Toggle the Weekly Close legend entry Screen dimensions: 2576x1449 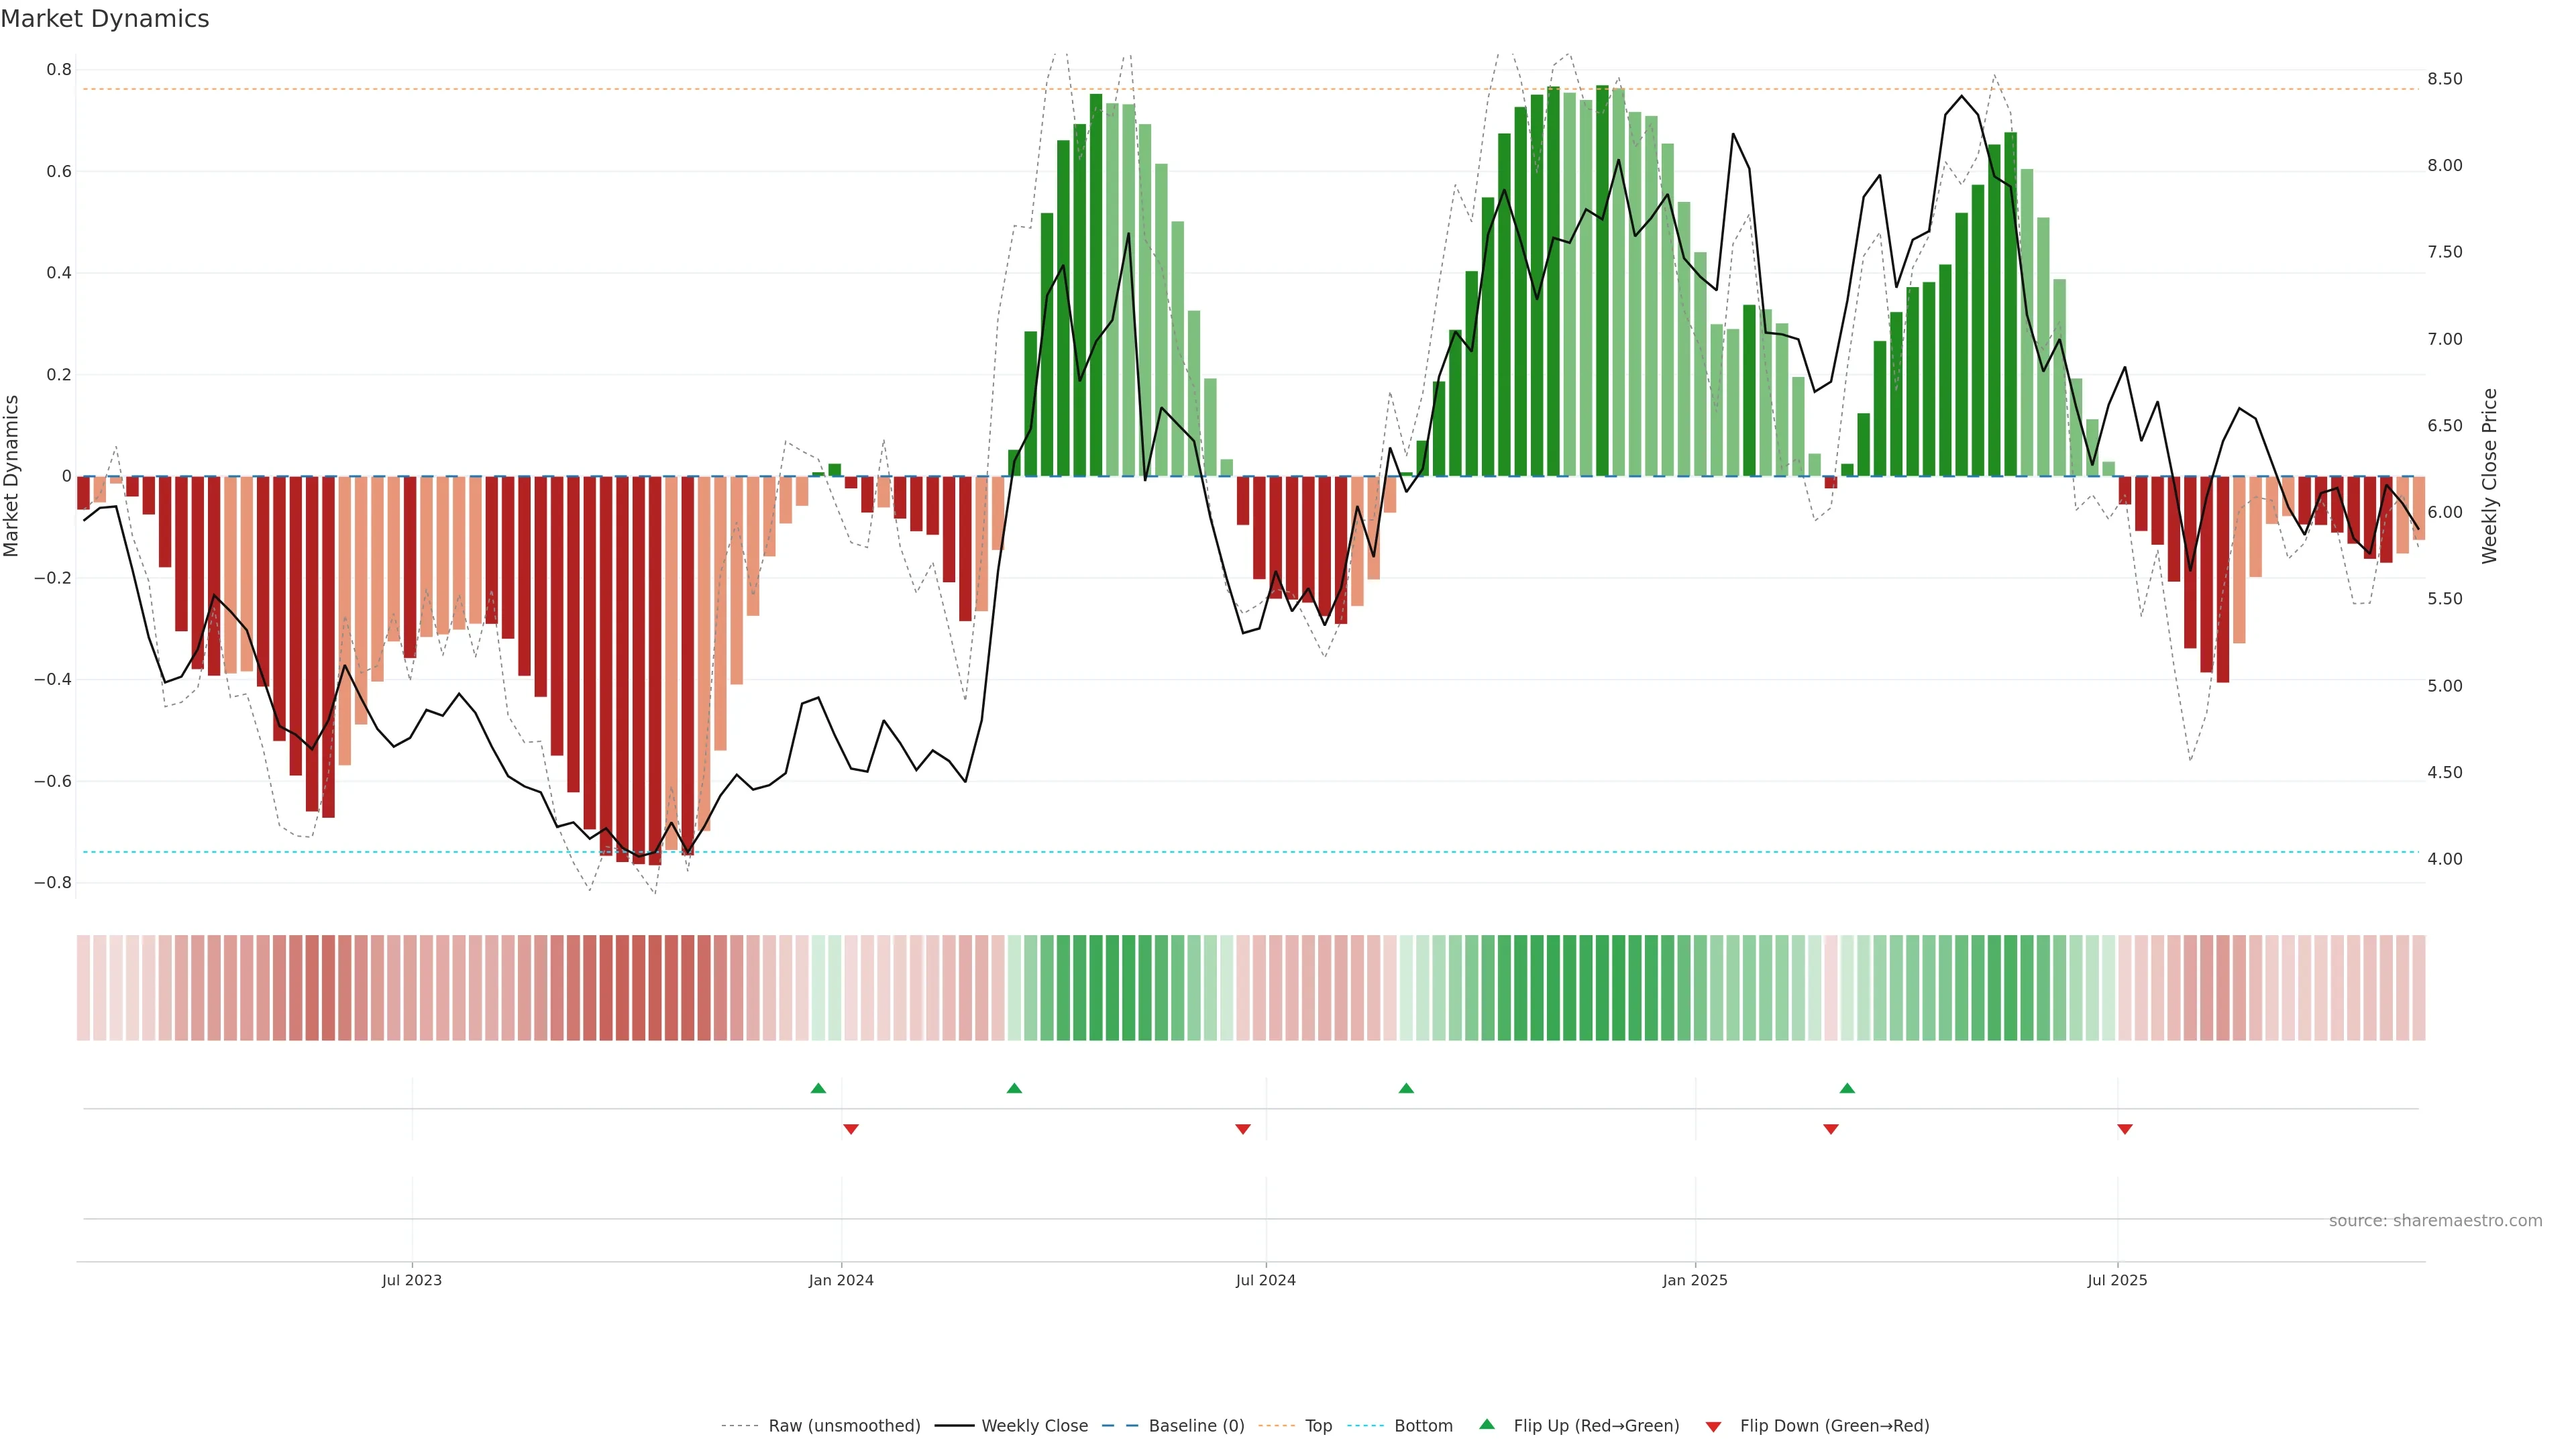pos(1034,1426)
